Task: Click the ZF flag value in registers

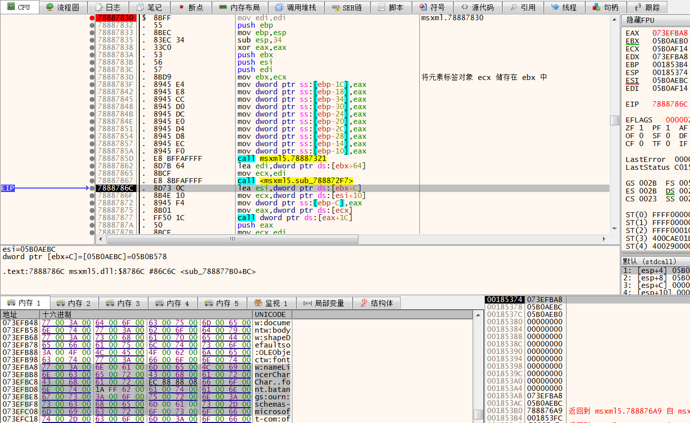Action: click(x=643, y=128)
